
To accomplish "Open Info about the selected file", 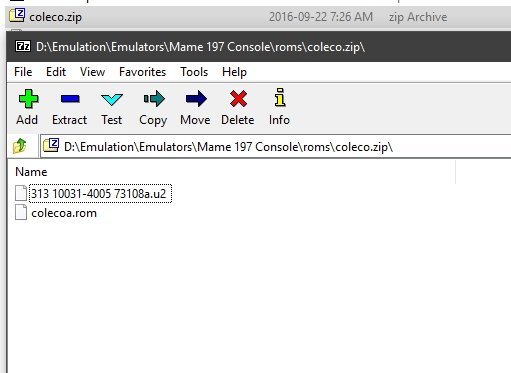I will coord(280,97).
